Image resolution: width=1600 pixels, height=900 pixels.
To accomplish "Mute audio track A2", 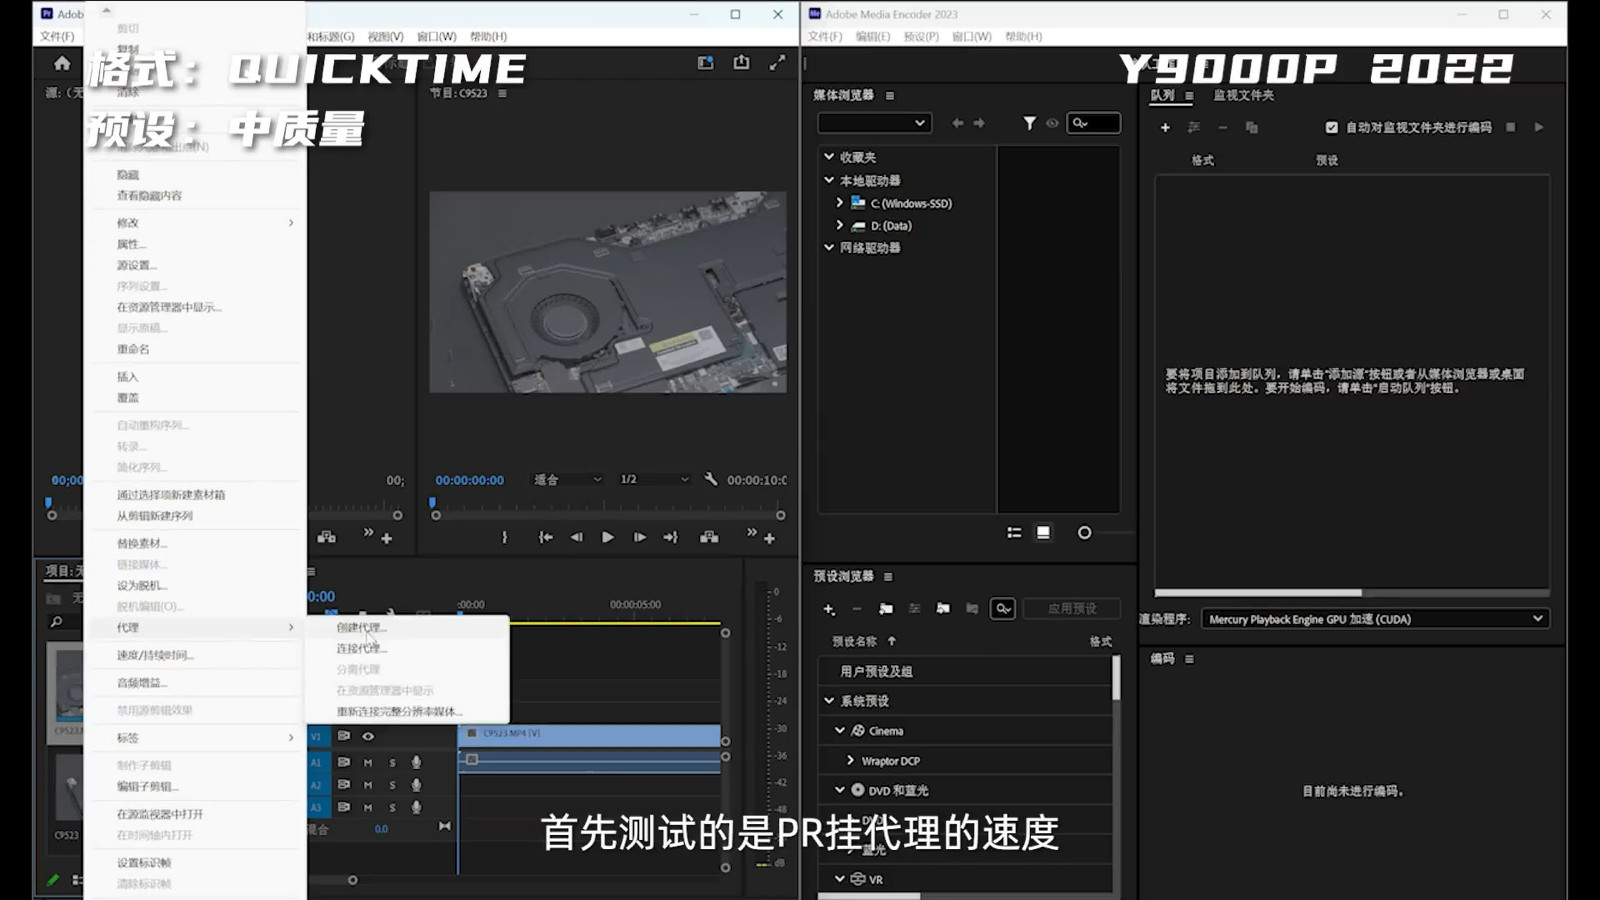I will pos(368,785).
